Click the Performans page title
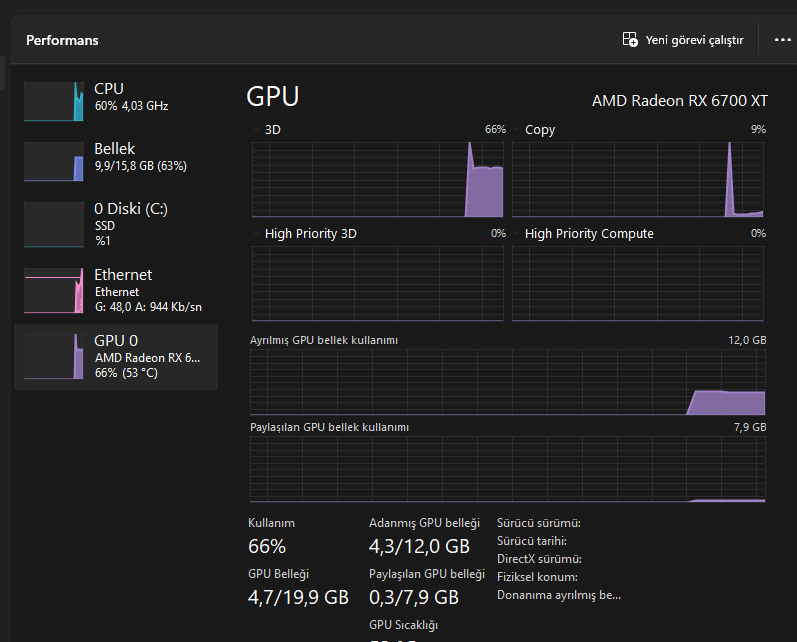 tap(62, 40)
